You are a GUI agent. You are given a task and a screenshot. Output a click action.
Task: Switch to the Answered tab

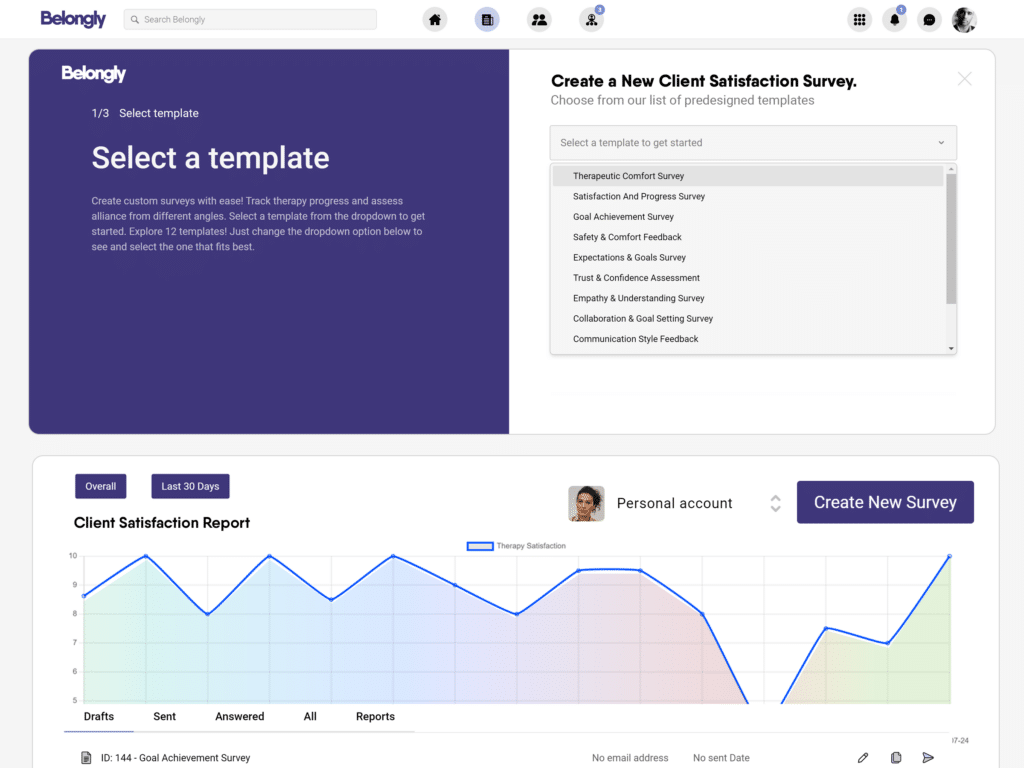coord(240,716)
